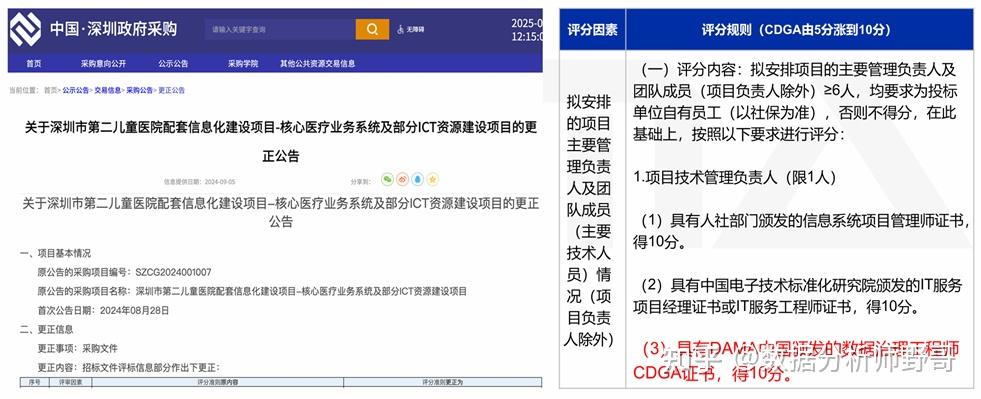Click the heading 二、更正信息
Viewport: 981px width, 399px height.
46,329
